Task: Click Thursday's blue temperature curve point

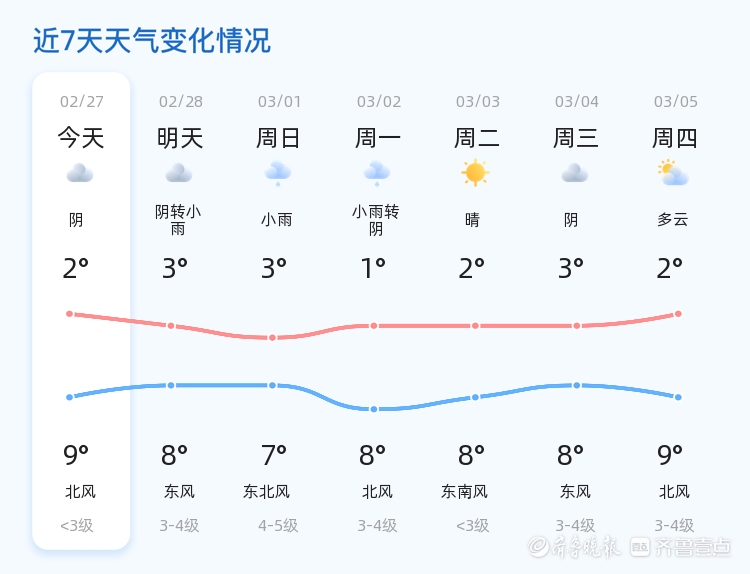Action: (x=678, y=397)
